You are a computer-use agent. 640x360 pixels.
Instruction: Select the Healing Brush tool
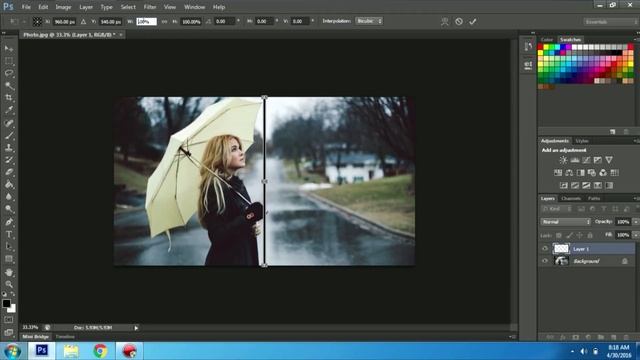9,122
